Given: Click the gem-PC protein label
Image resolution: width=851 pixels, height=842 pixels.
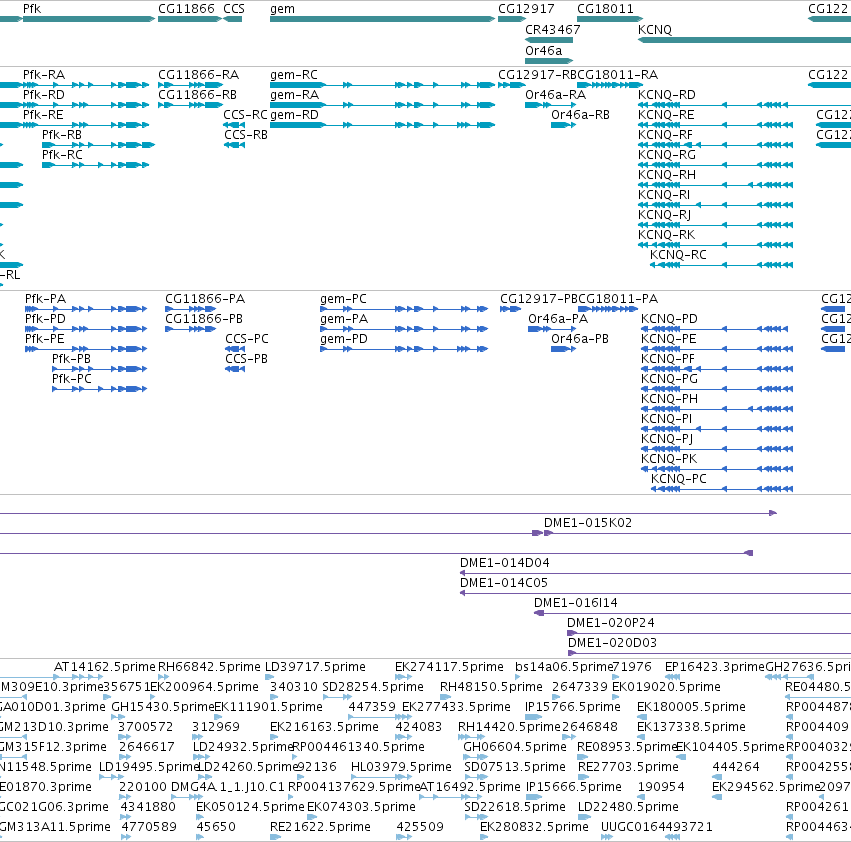Looking at the screenshot, I should point(344,299).
